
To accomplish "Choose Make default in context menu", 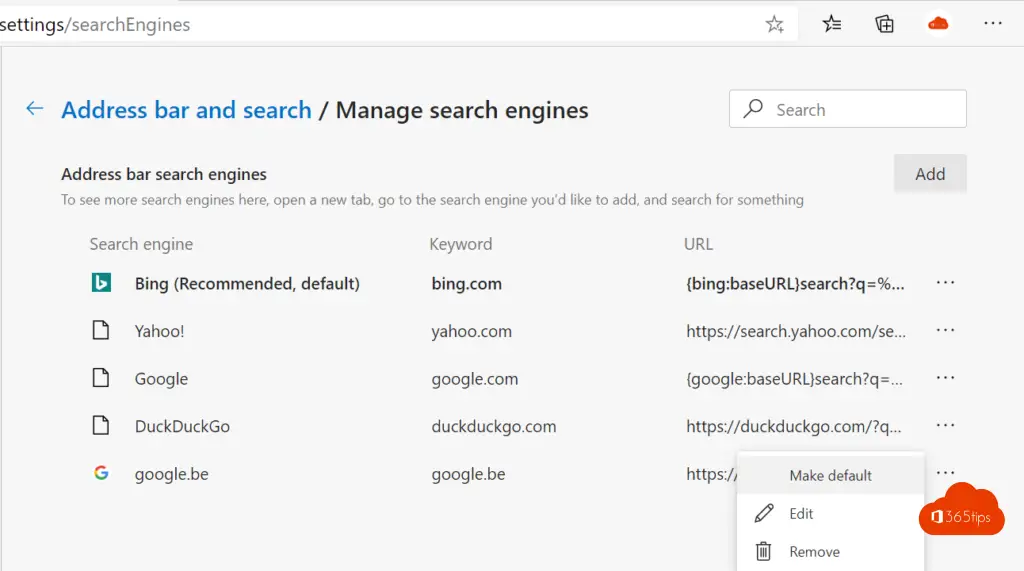I will click(830, 476).
